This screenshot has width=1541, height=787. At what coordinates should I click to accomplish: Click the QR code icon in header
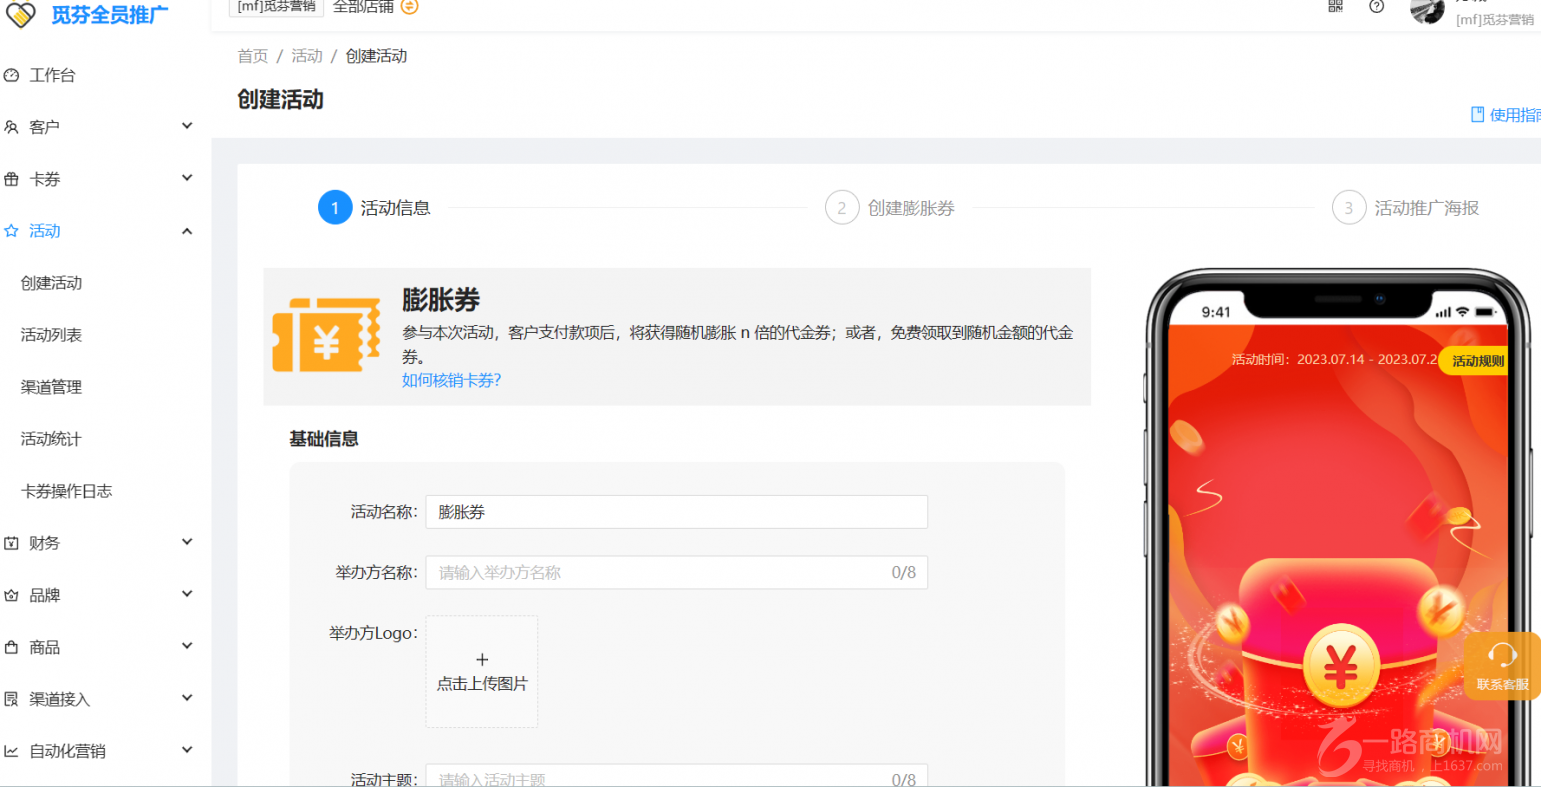(1335, 6)
